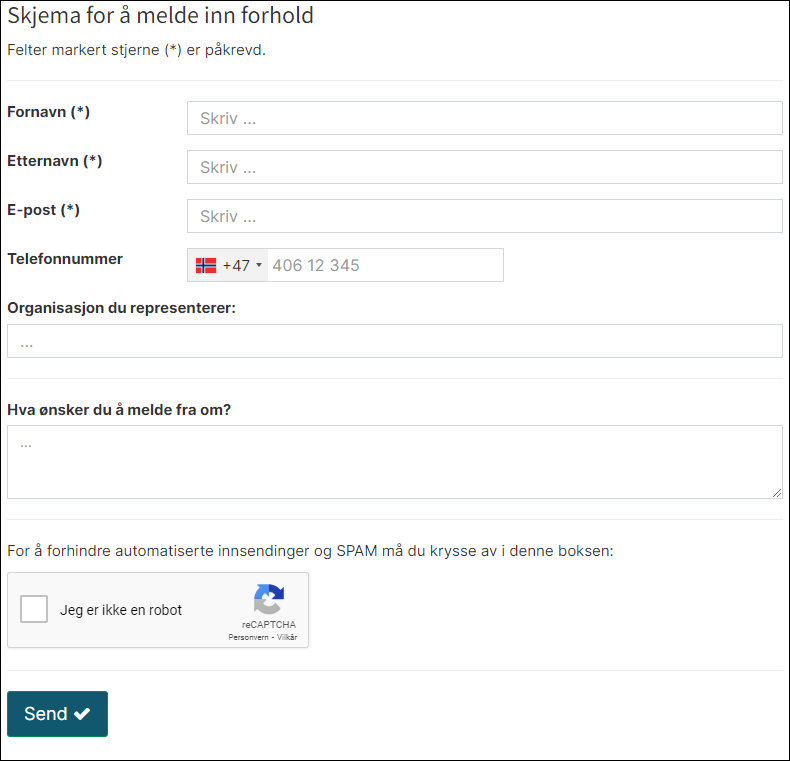Focus the Fornavn text field

coord(484,118)
